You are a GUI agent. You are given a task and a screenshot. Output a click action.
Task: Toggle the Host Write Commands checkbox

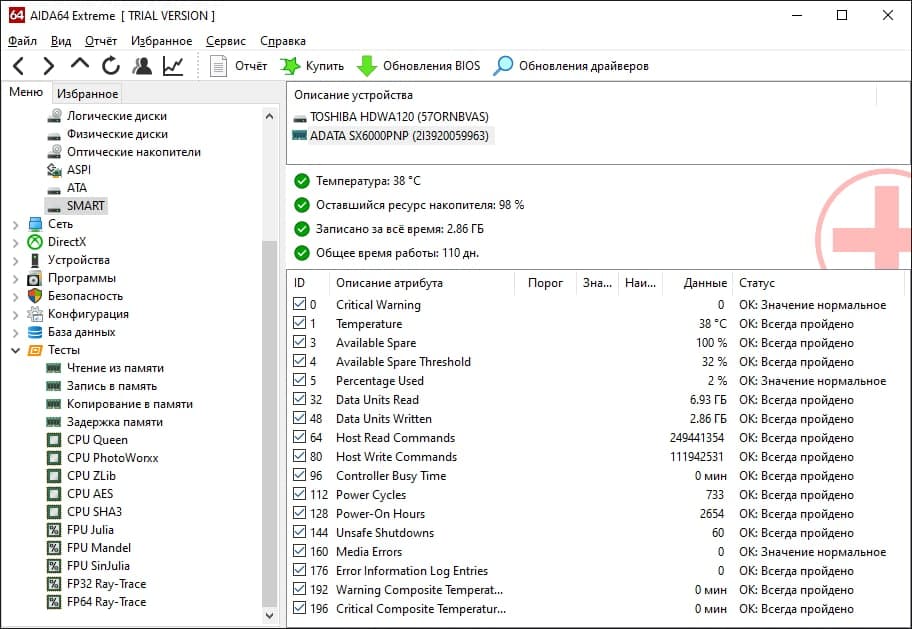(x=300, y=456)
